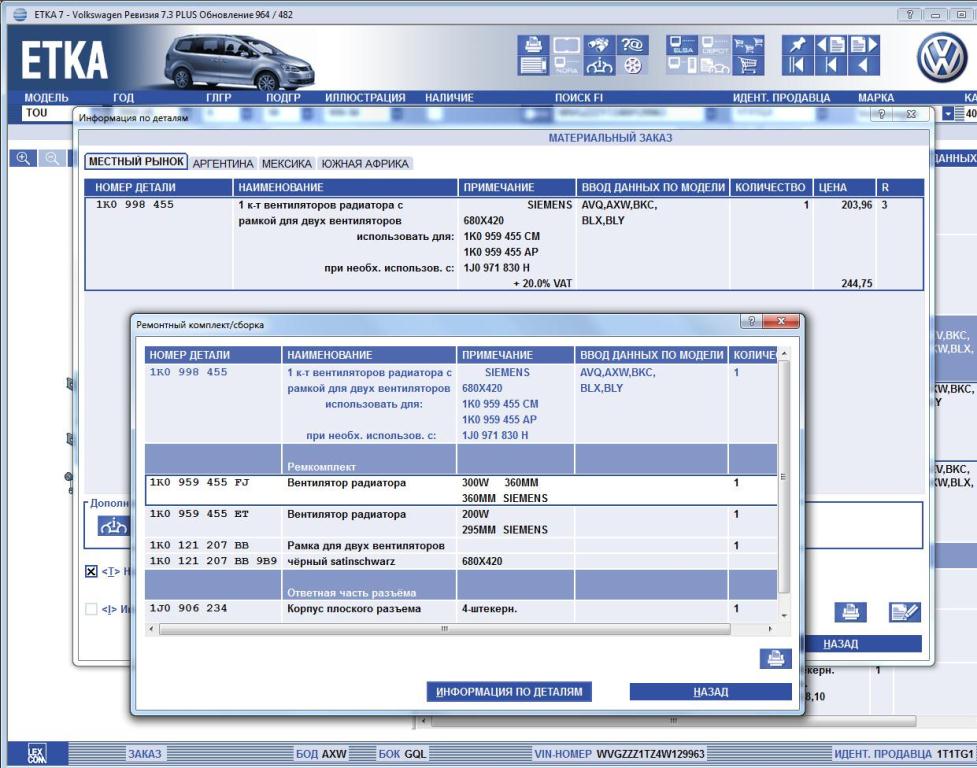This screenshot has width=977, height=768.
Task: Click the pushpin icon in toolbar
Action: (798, 45)
